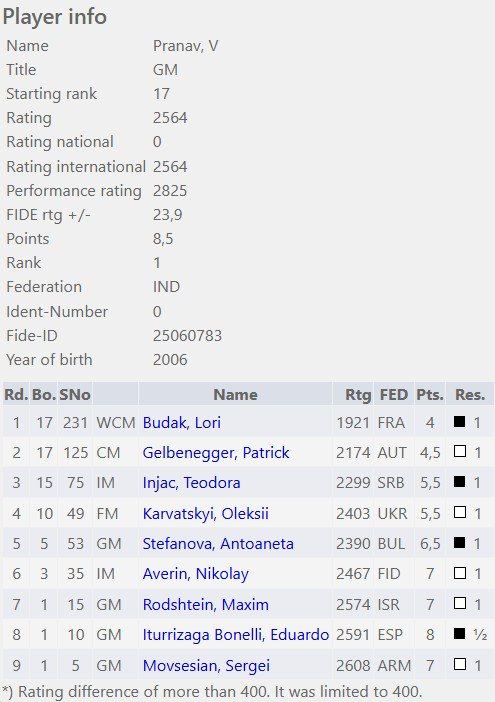Open Budak, Lori player link
Screen dimensions: 495x702
pyautogui.click(x=182, y=423)
